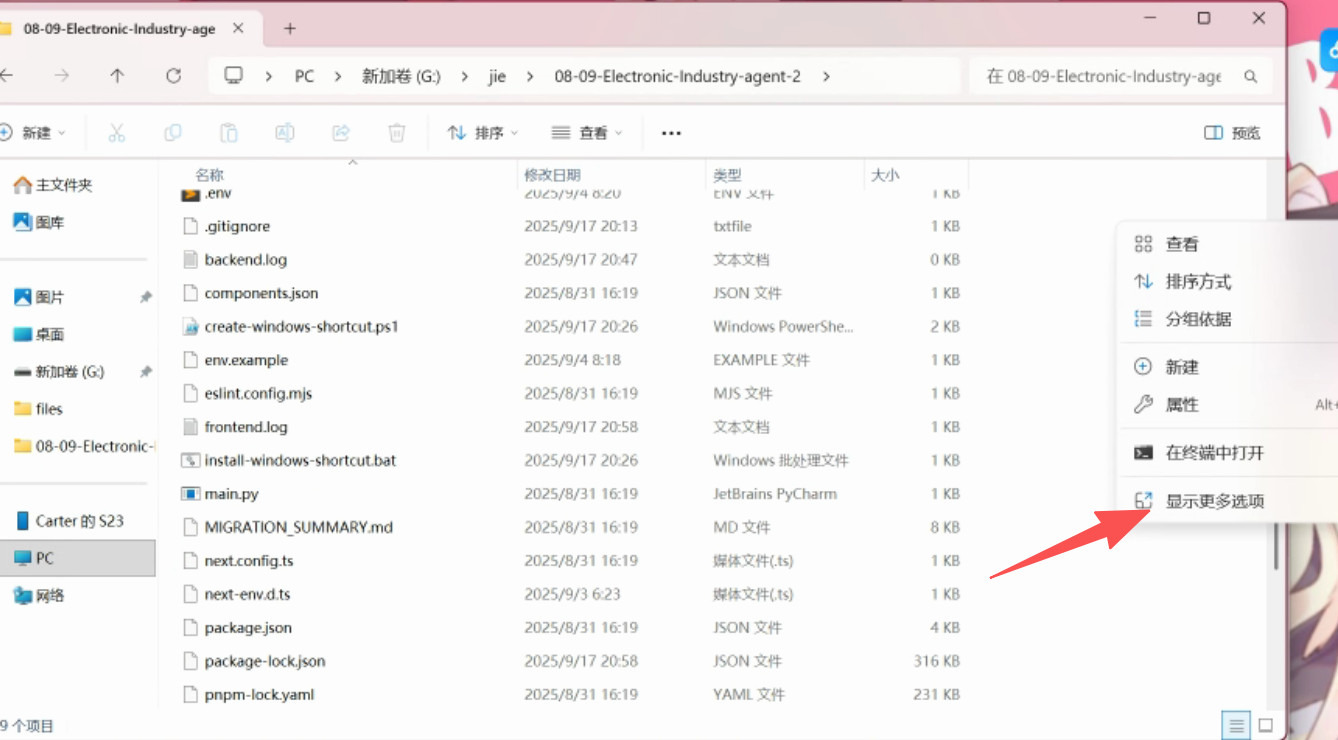Choose 在终端中打开 from context menu

(1214, 453)
